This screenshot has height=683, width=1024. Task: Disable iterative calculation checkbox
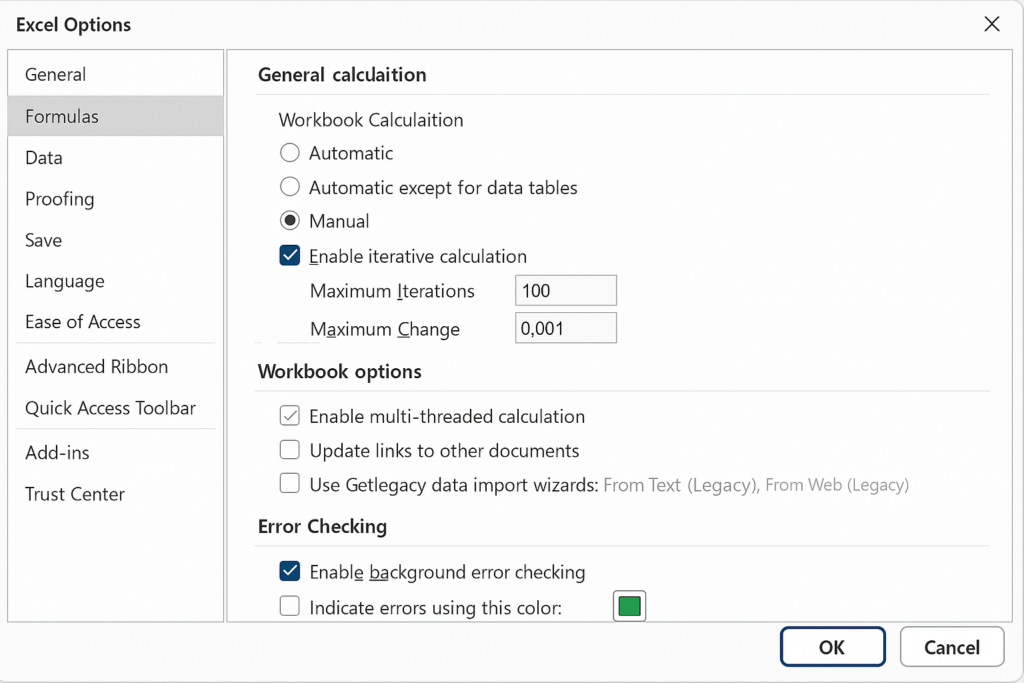290,256
